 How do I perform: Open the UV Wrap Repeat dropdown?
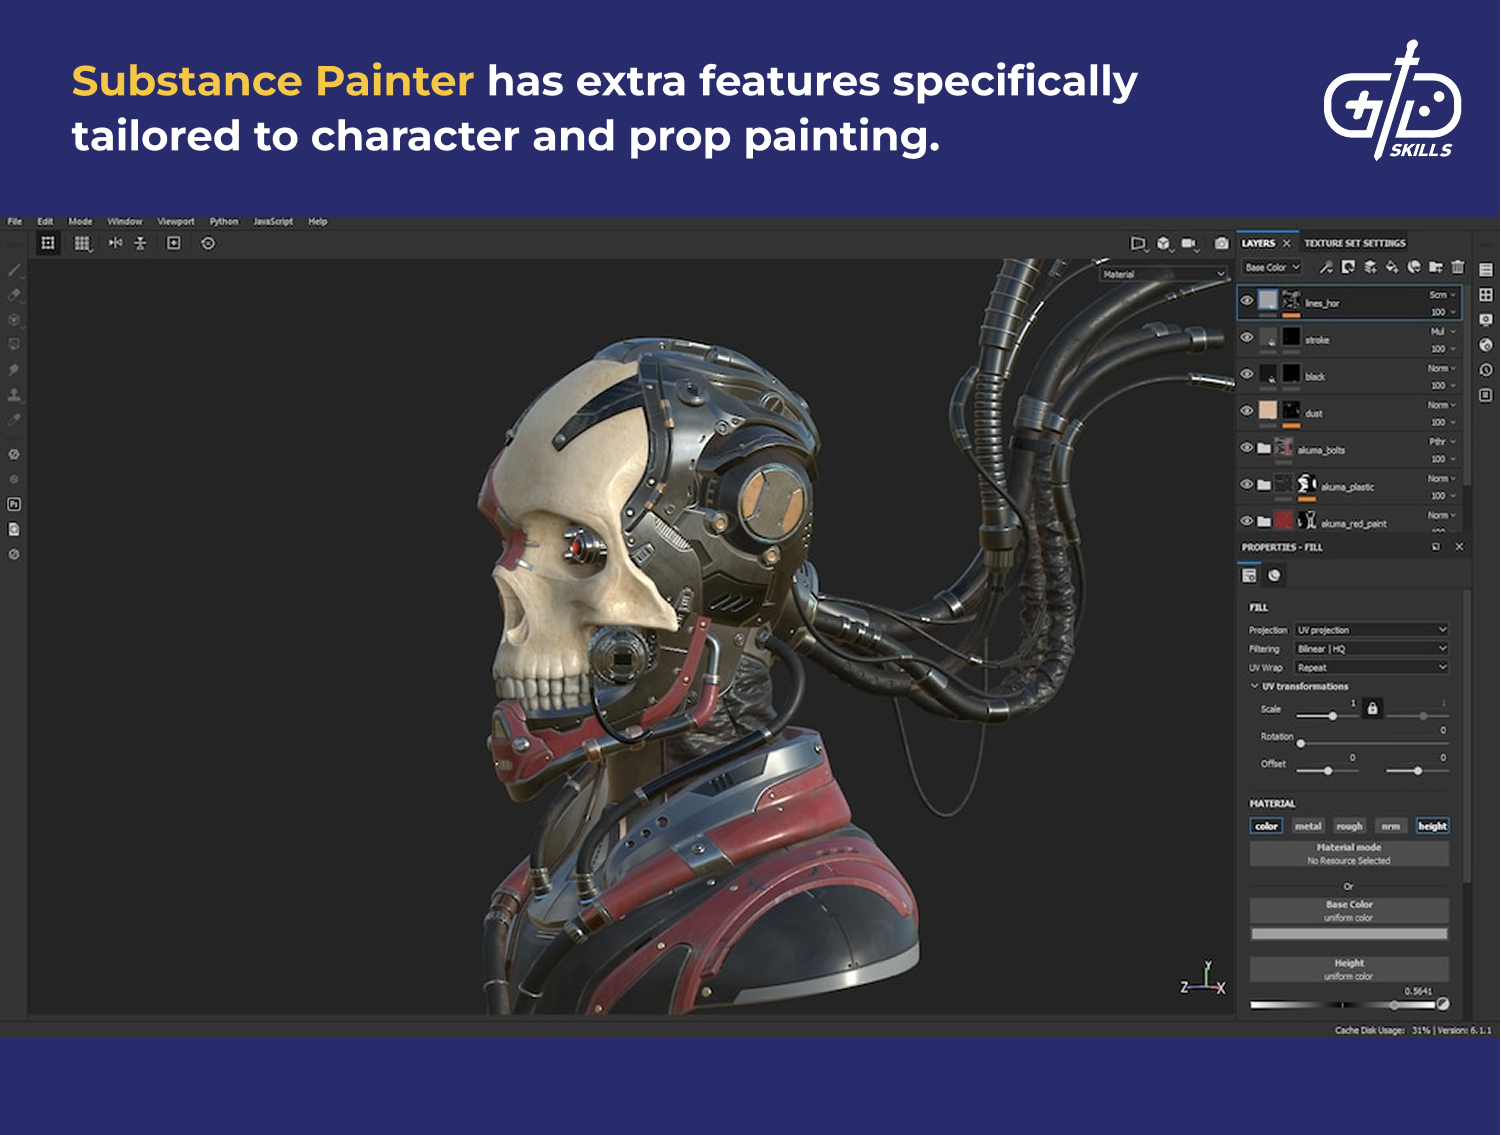coord(1372,667)
